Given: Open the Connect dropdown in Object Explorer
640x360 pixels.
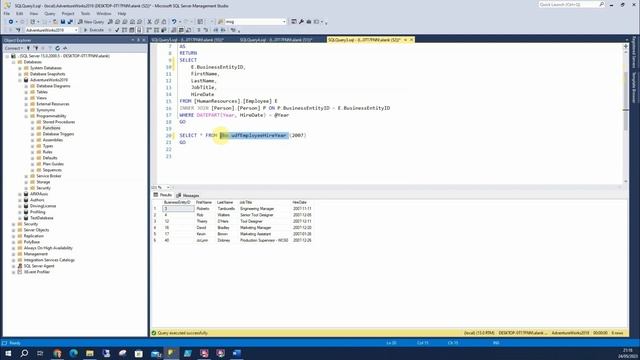Looking at the screenshot, I should (13, 48).
